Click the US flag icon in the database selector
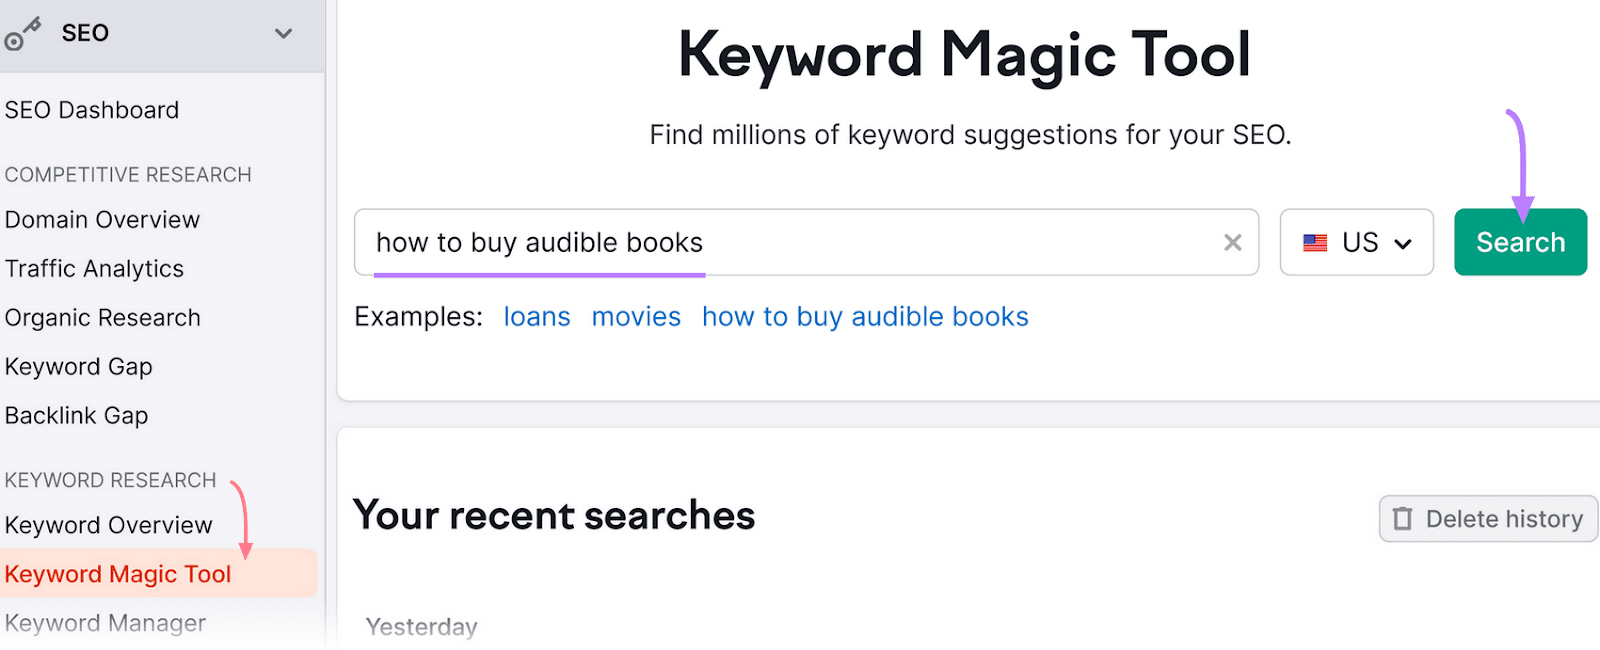The image size is (1600, 650). pos(1317,242)
